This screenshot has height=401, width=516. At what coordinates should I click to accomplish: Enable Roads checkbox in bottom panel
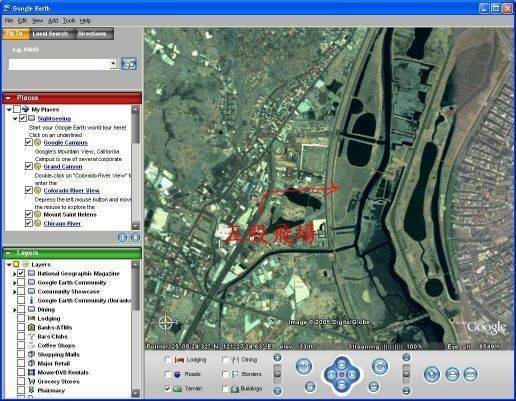[168, 374]
